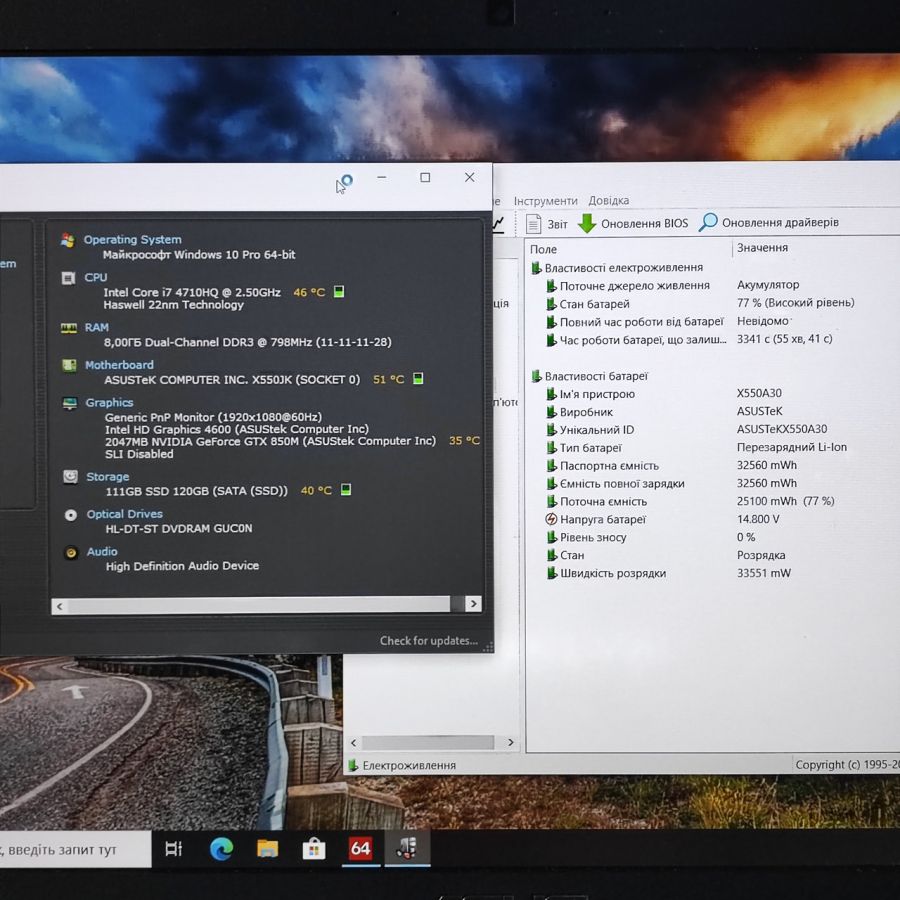Viewport: 900px width, 900px height.
Task: Click the Windows search box on taskbar
Action: 75,849
